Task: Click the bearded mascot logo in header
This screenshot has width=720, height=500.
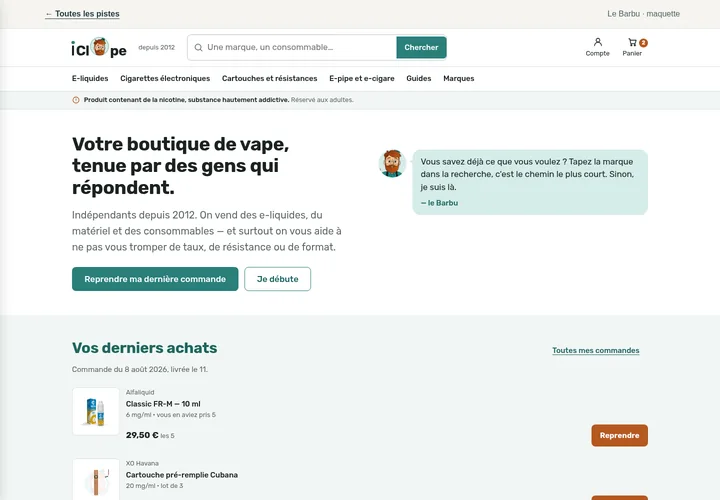Action: click(99, 47)
